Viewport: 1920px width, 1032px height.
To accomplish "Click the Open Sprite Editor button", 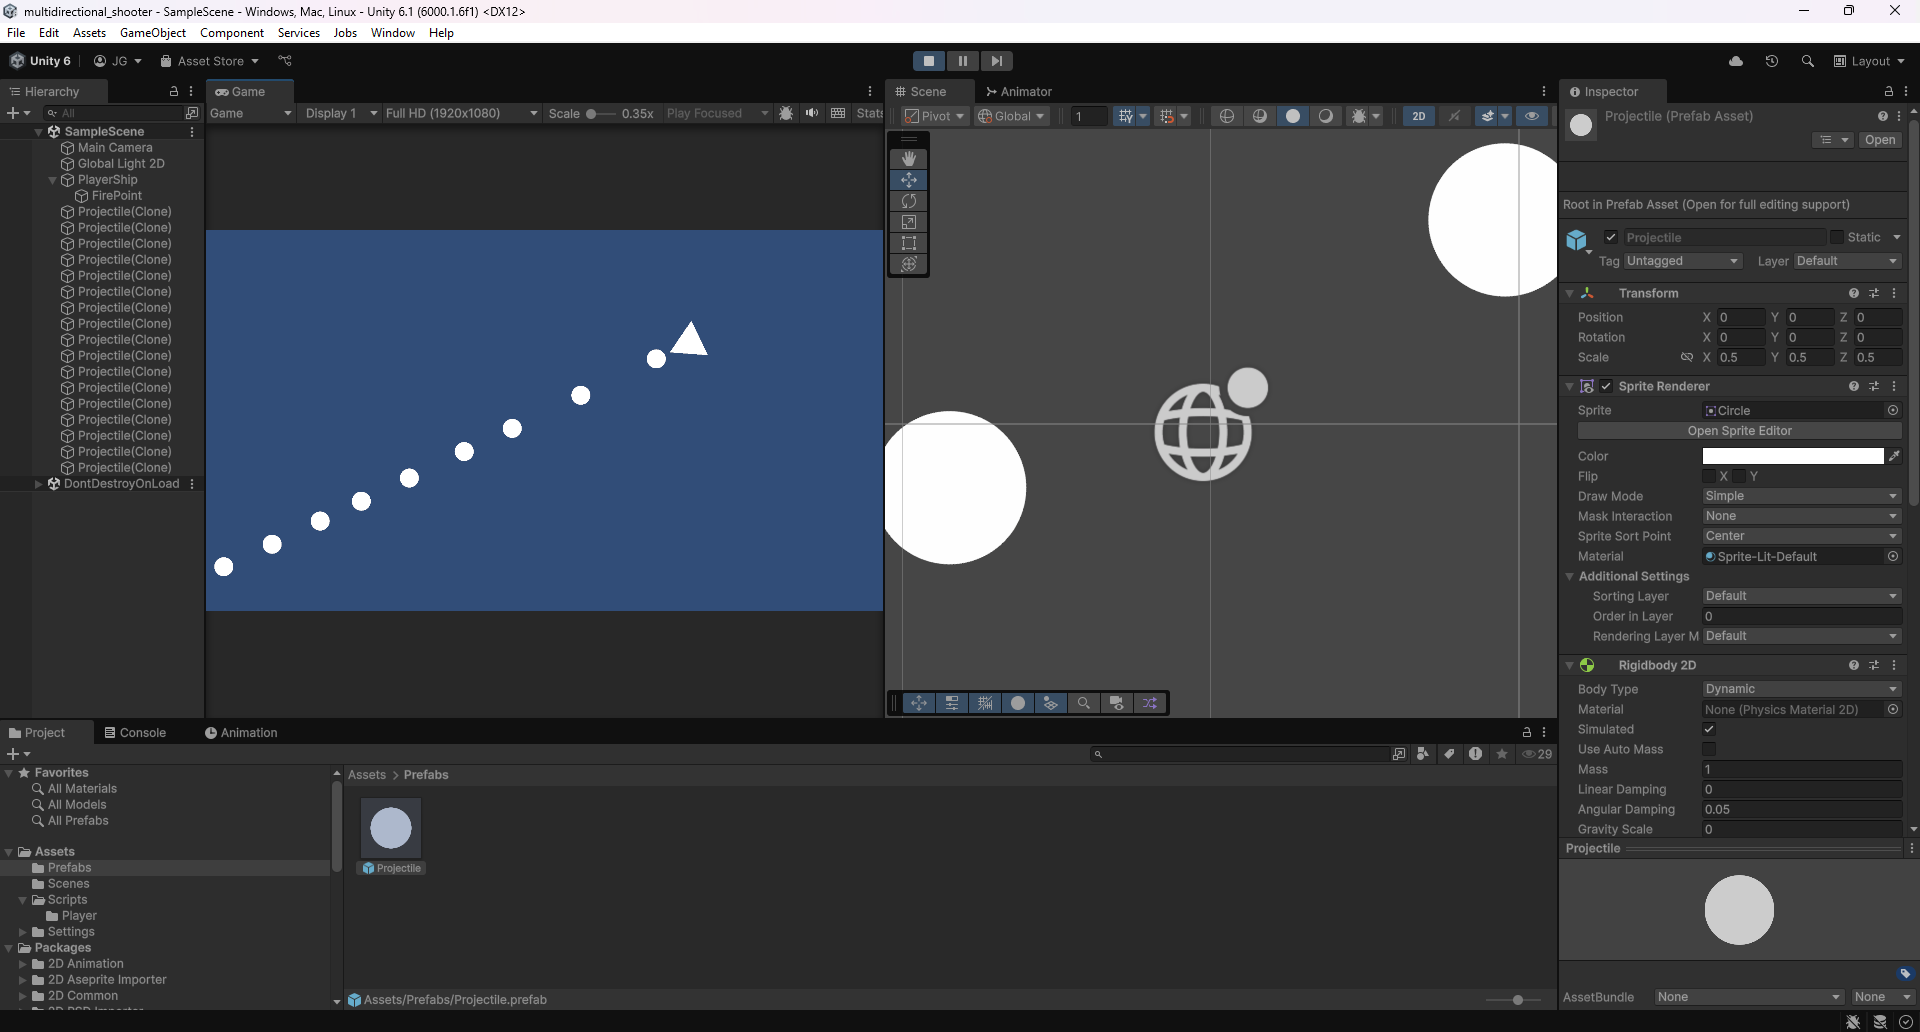I will (1739, 431).
